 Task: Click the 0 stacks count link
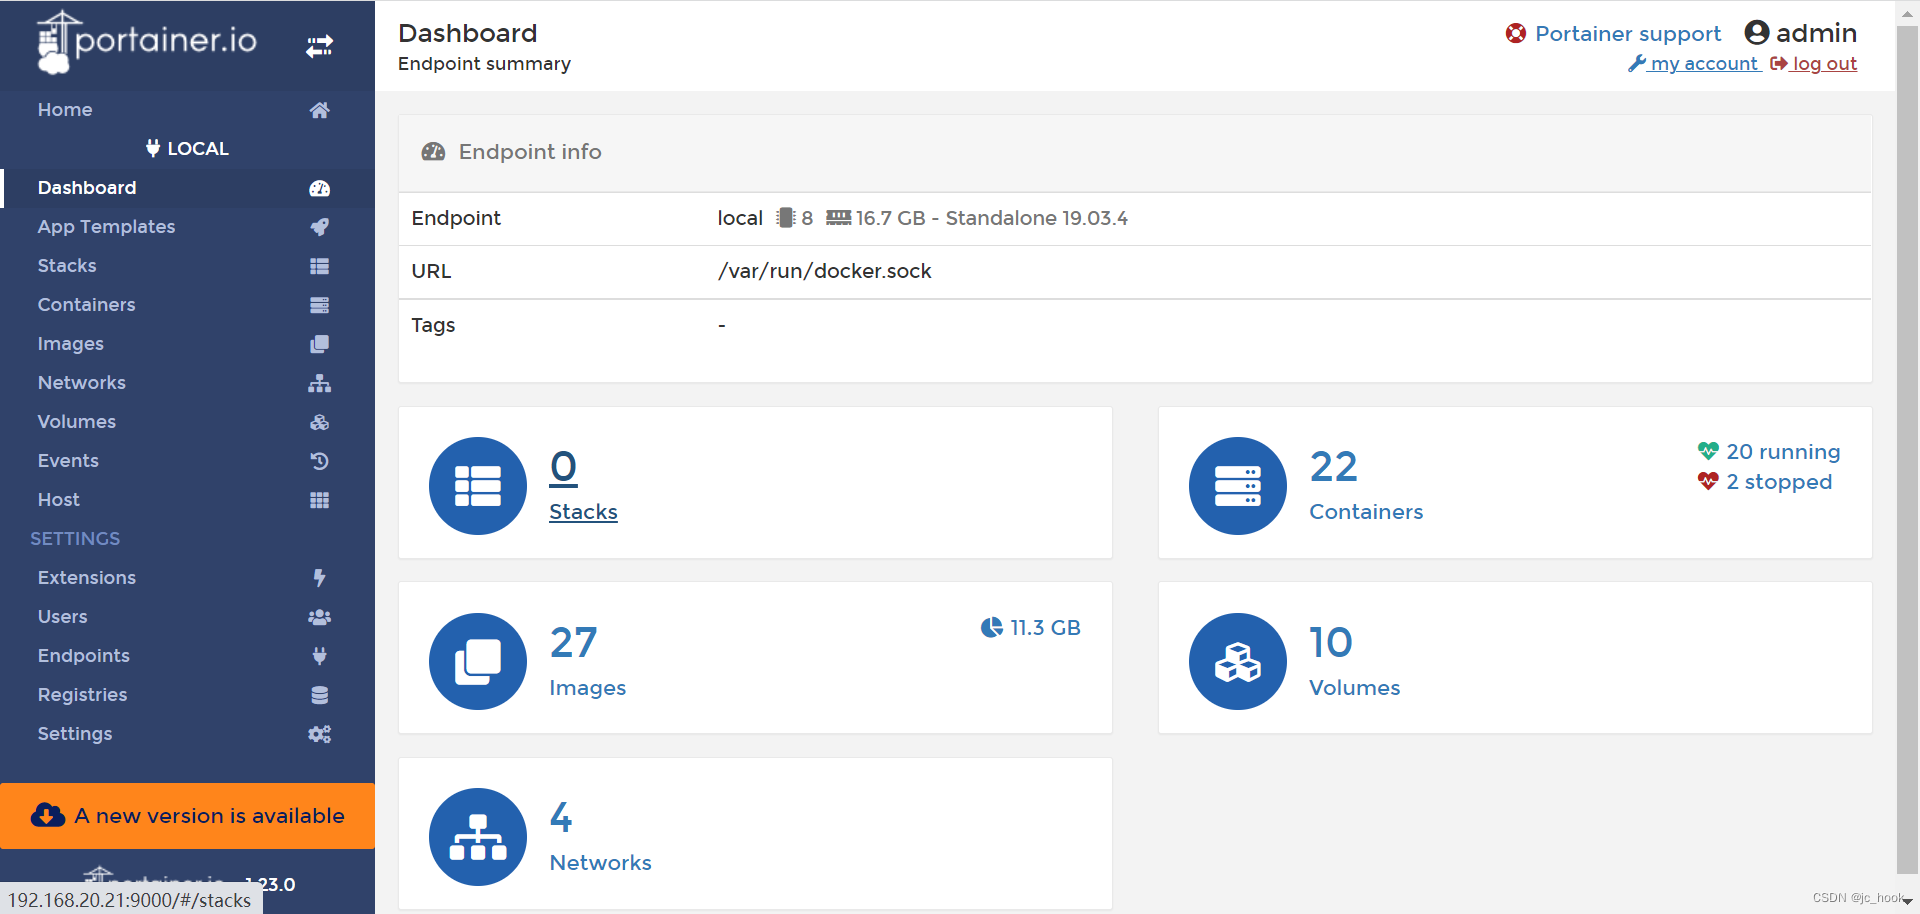click(563, 467)
